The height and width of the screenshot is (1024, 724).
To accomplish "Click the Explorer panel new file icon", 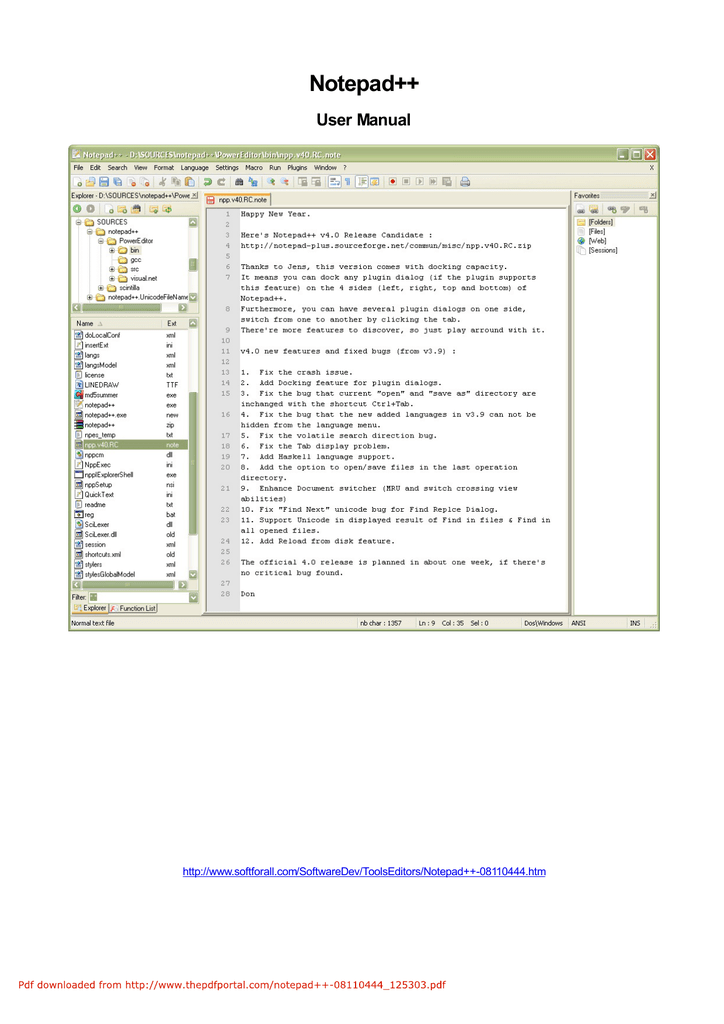I will tap(109, 209).
